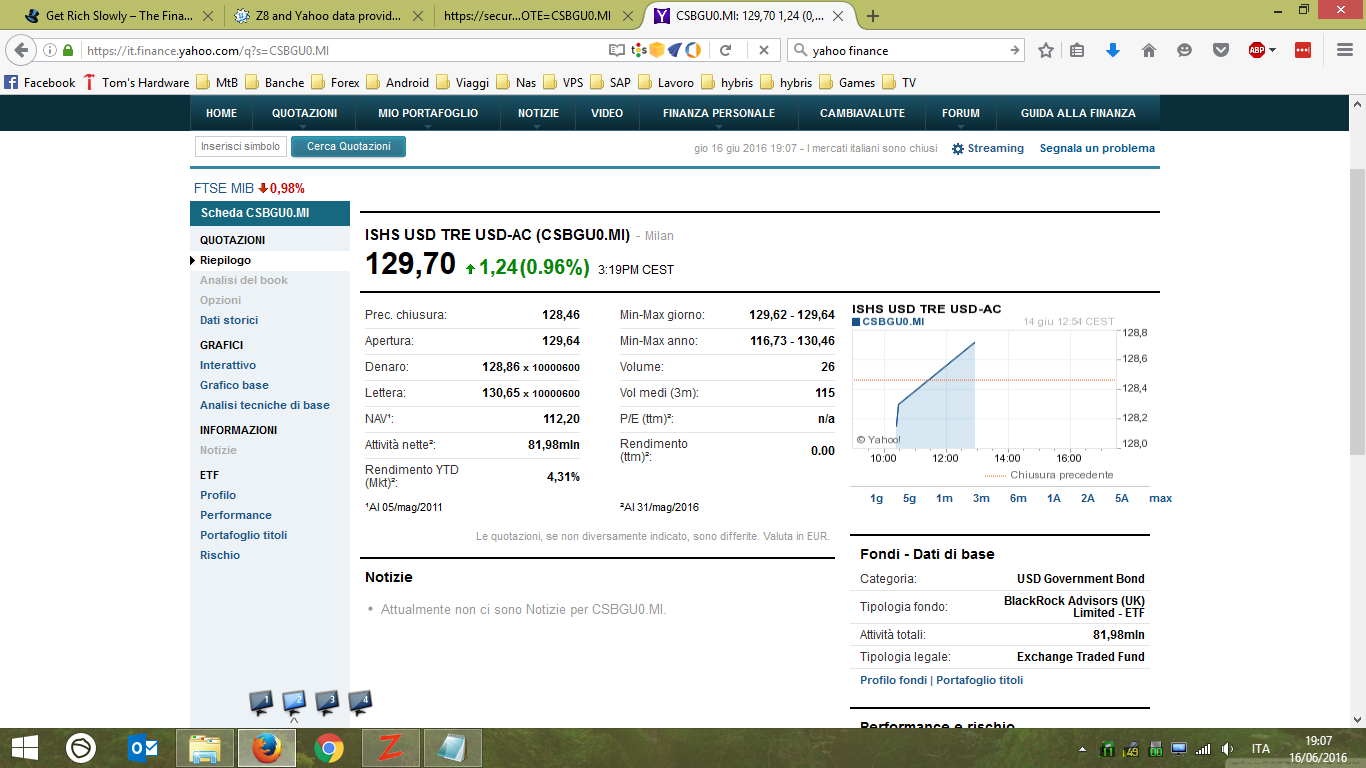Open Outlook from the taskbar

click(144, 747)
